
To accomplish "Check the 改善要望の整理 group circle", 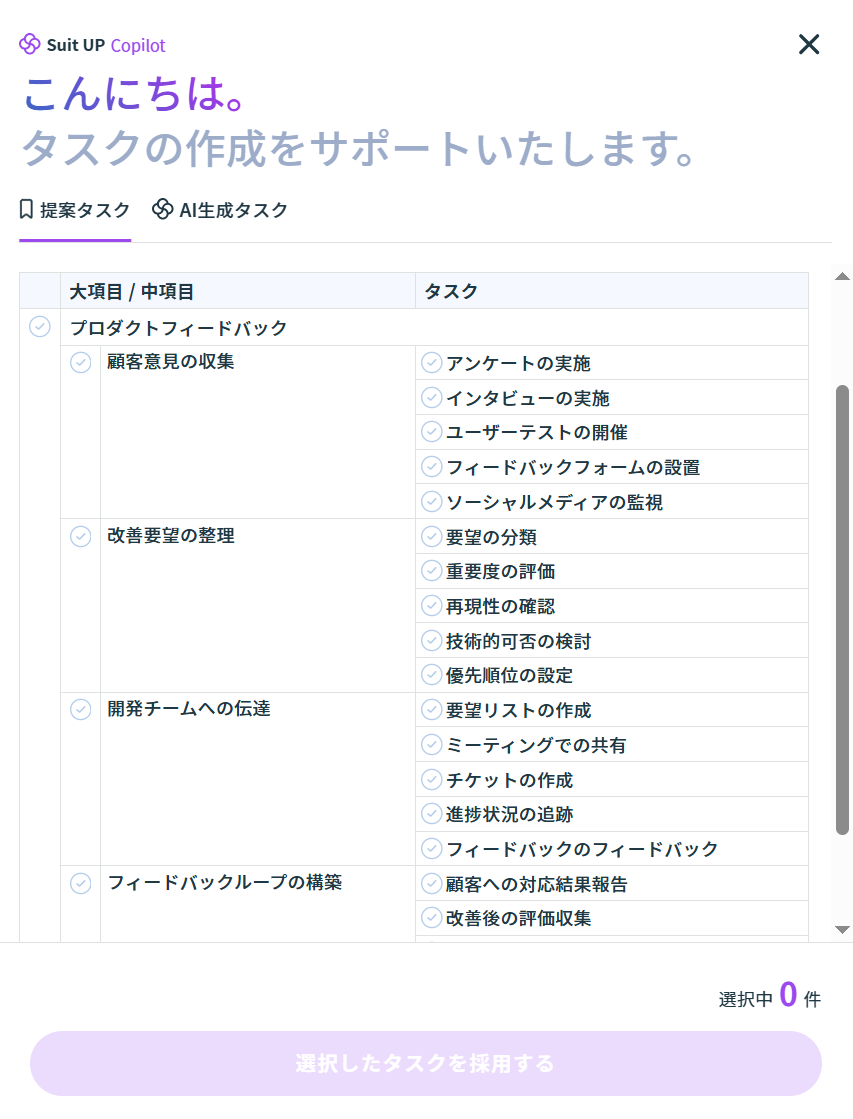I will (x=81, y=536).
